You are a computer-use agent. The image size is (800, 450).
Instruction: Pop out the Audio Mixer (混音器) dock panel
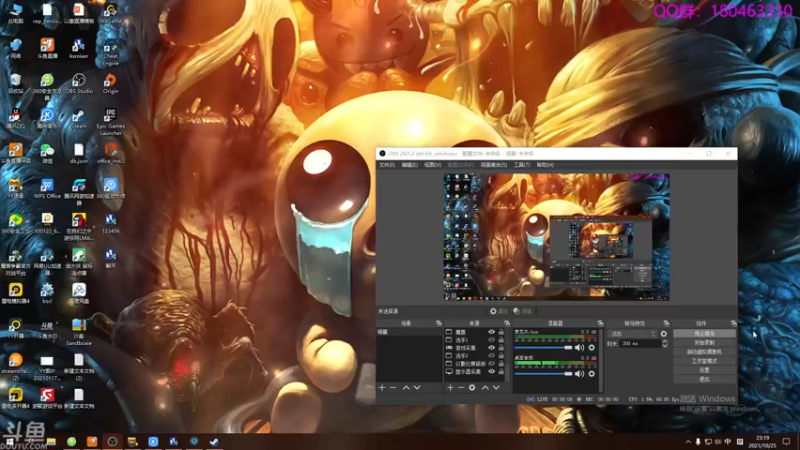point(600,323)
